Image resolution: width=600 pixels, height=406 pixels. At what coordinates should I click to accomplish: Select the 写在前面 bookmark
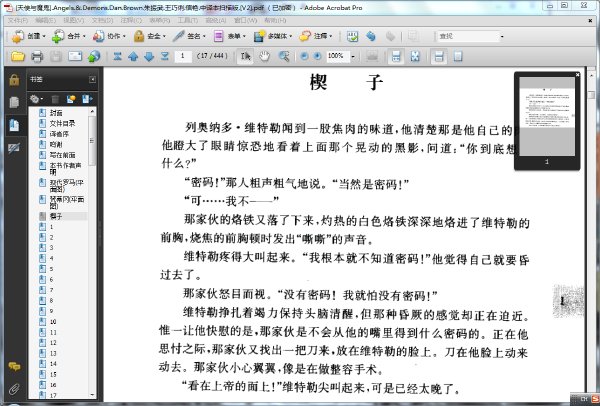tap(62, 155)
